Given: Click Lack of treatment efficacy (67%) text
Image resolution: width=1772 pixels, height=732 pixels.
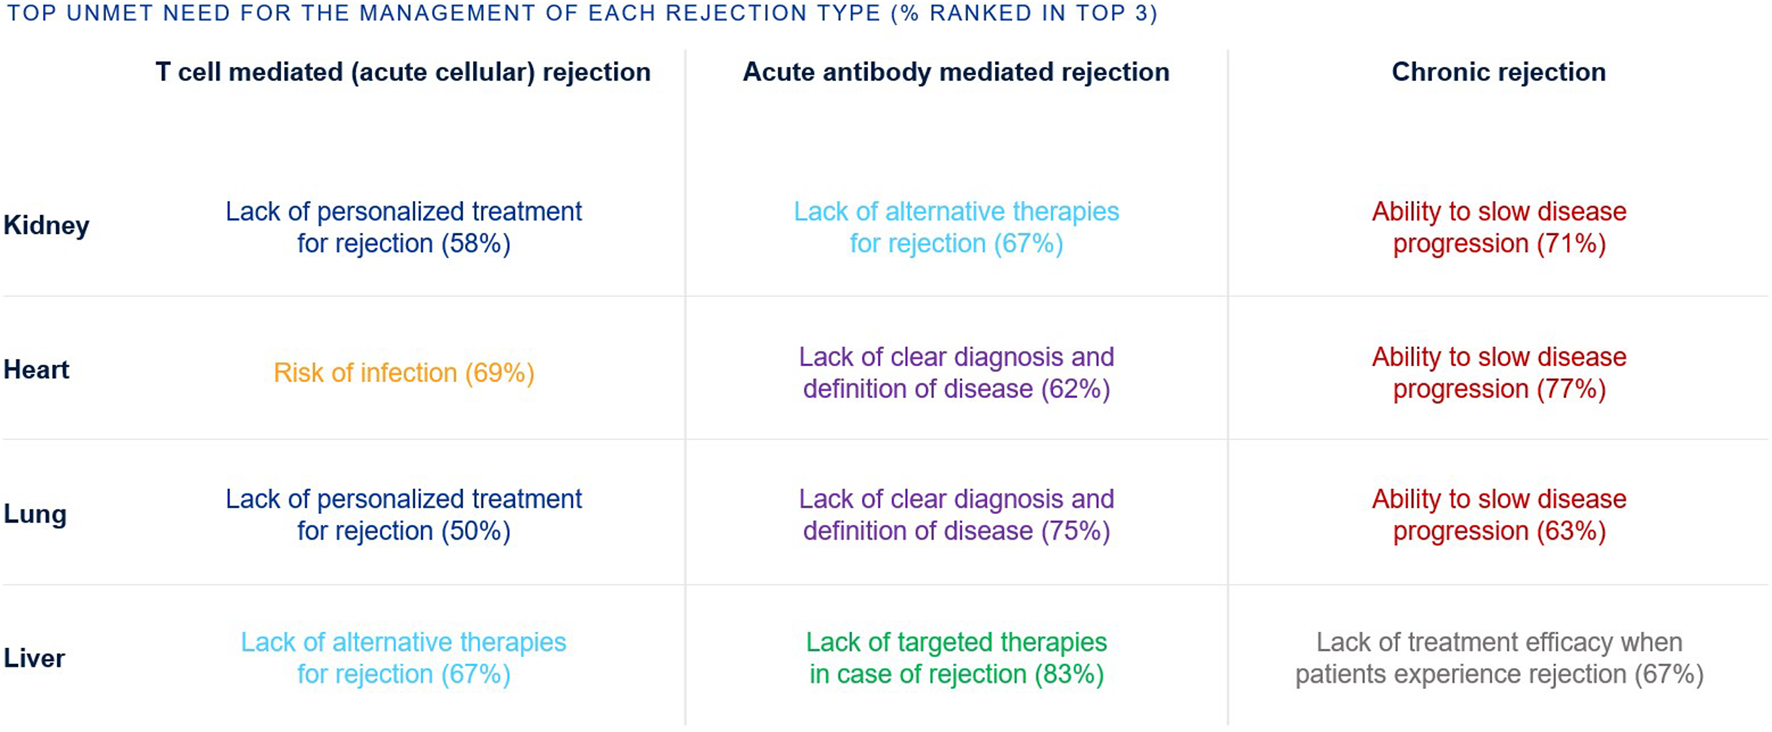Looking at the screenshot, I should point(1498,658).
